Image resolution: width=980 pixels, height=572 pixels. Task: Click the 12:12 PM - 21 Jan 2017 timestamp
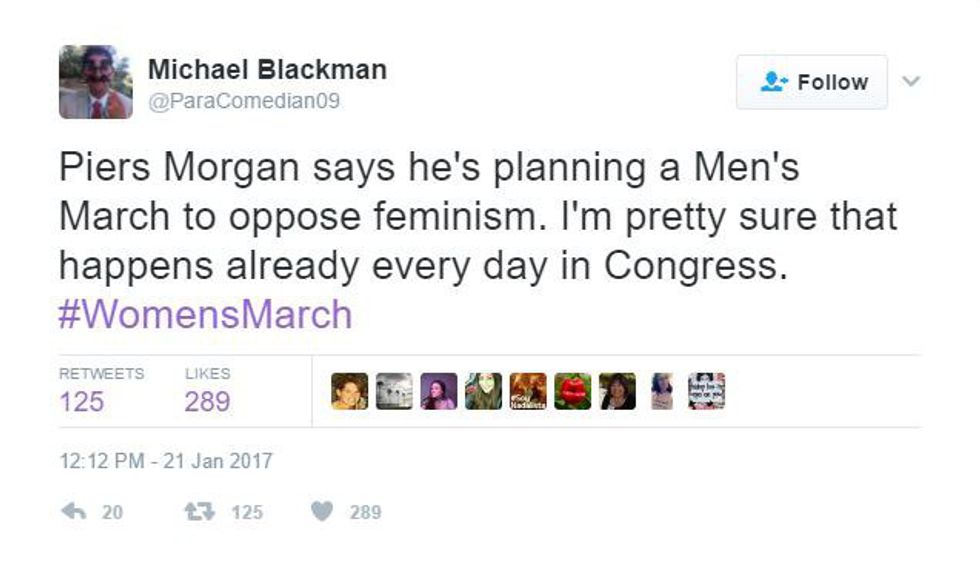point(165,462)
